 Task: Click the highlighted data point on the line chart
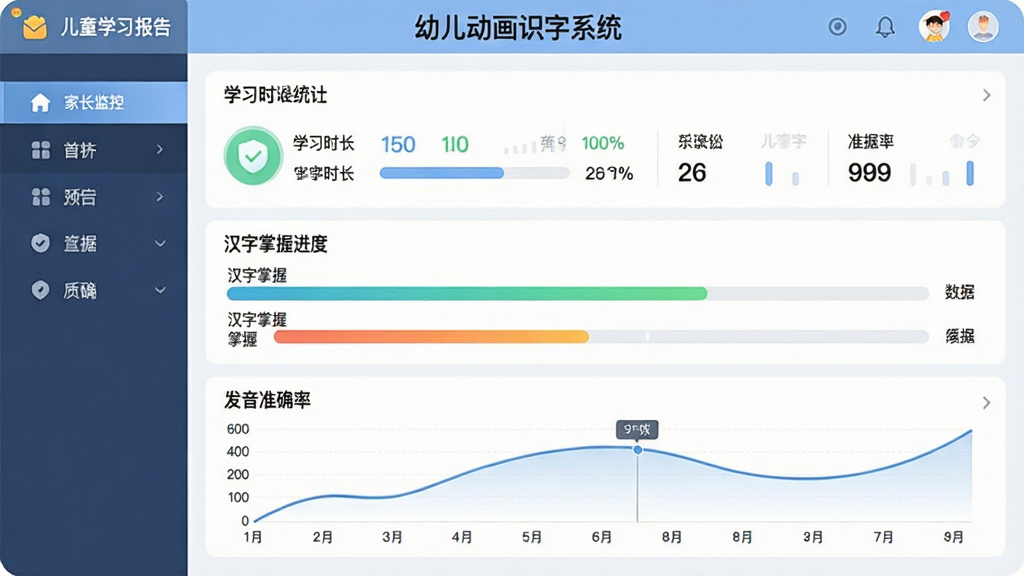[x=637, y=450]
